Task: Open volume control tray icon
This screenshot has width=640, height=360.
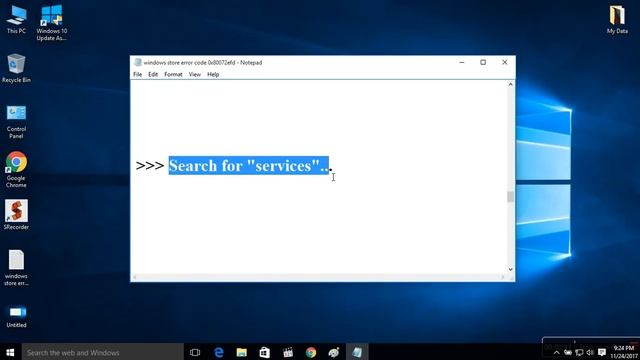Action: pos(590,352)
